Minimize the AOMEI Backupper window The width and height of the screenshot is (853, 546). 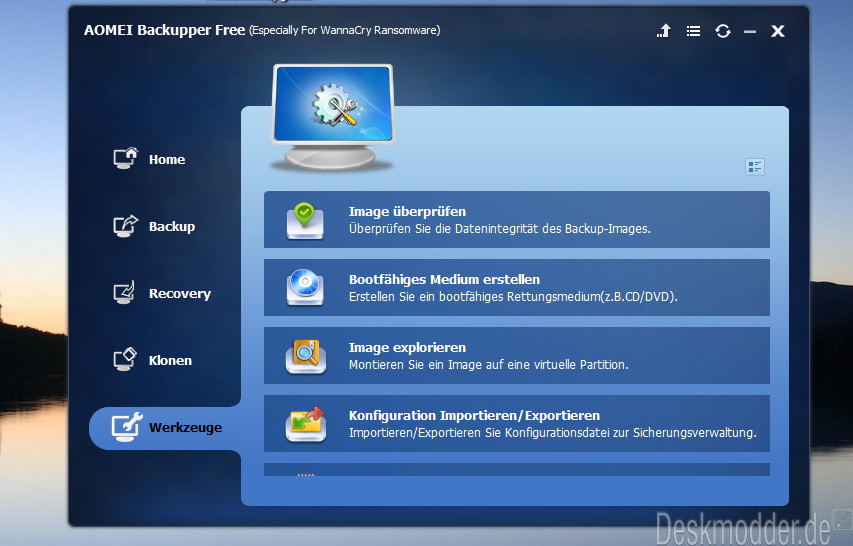[750, 32]
